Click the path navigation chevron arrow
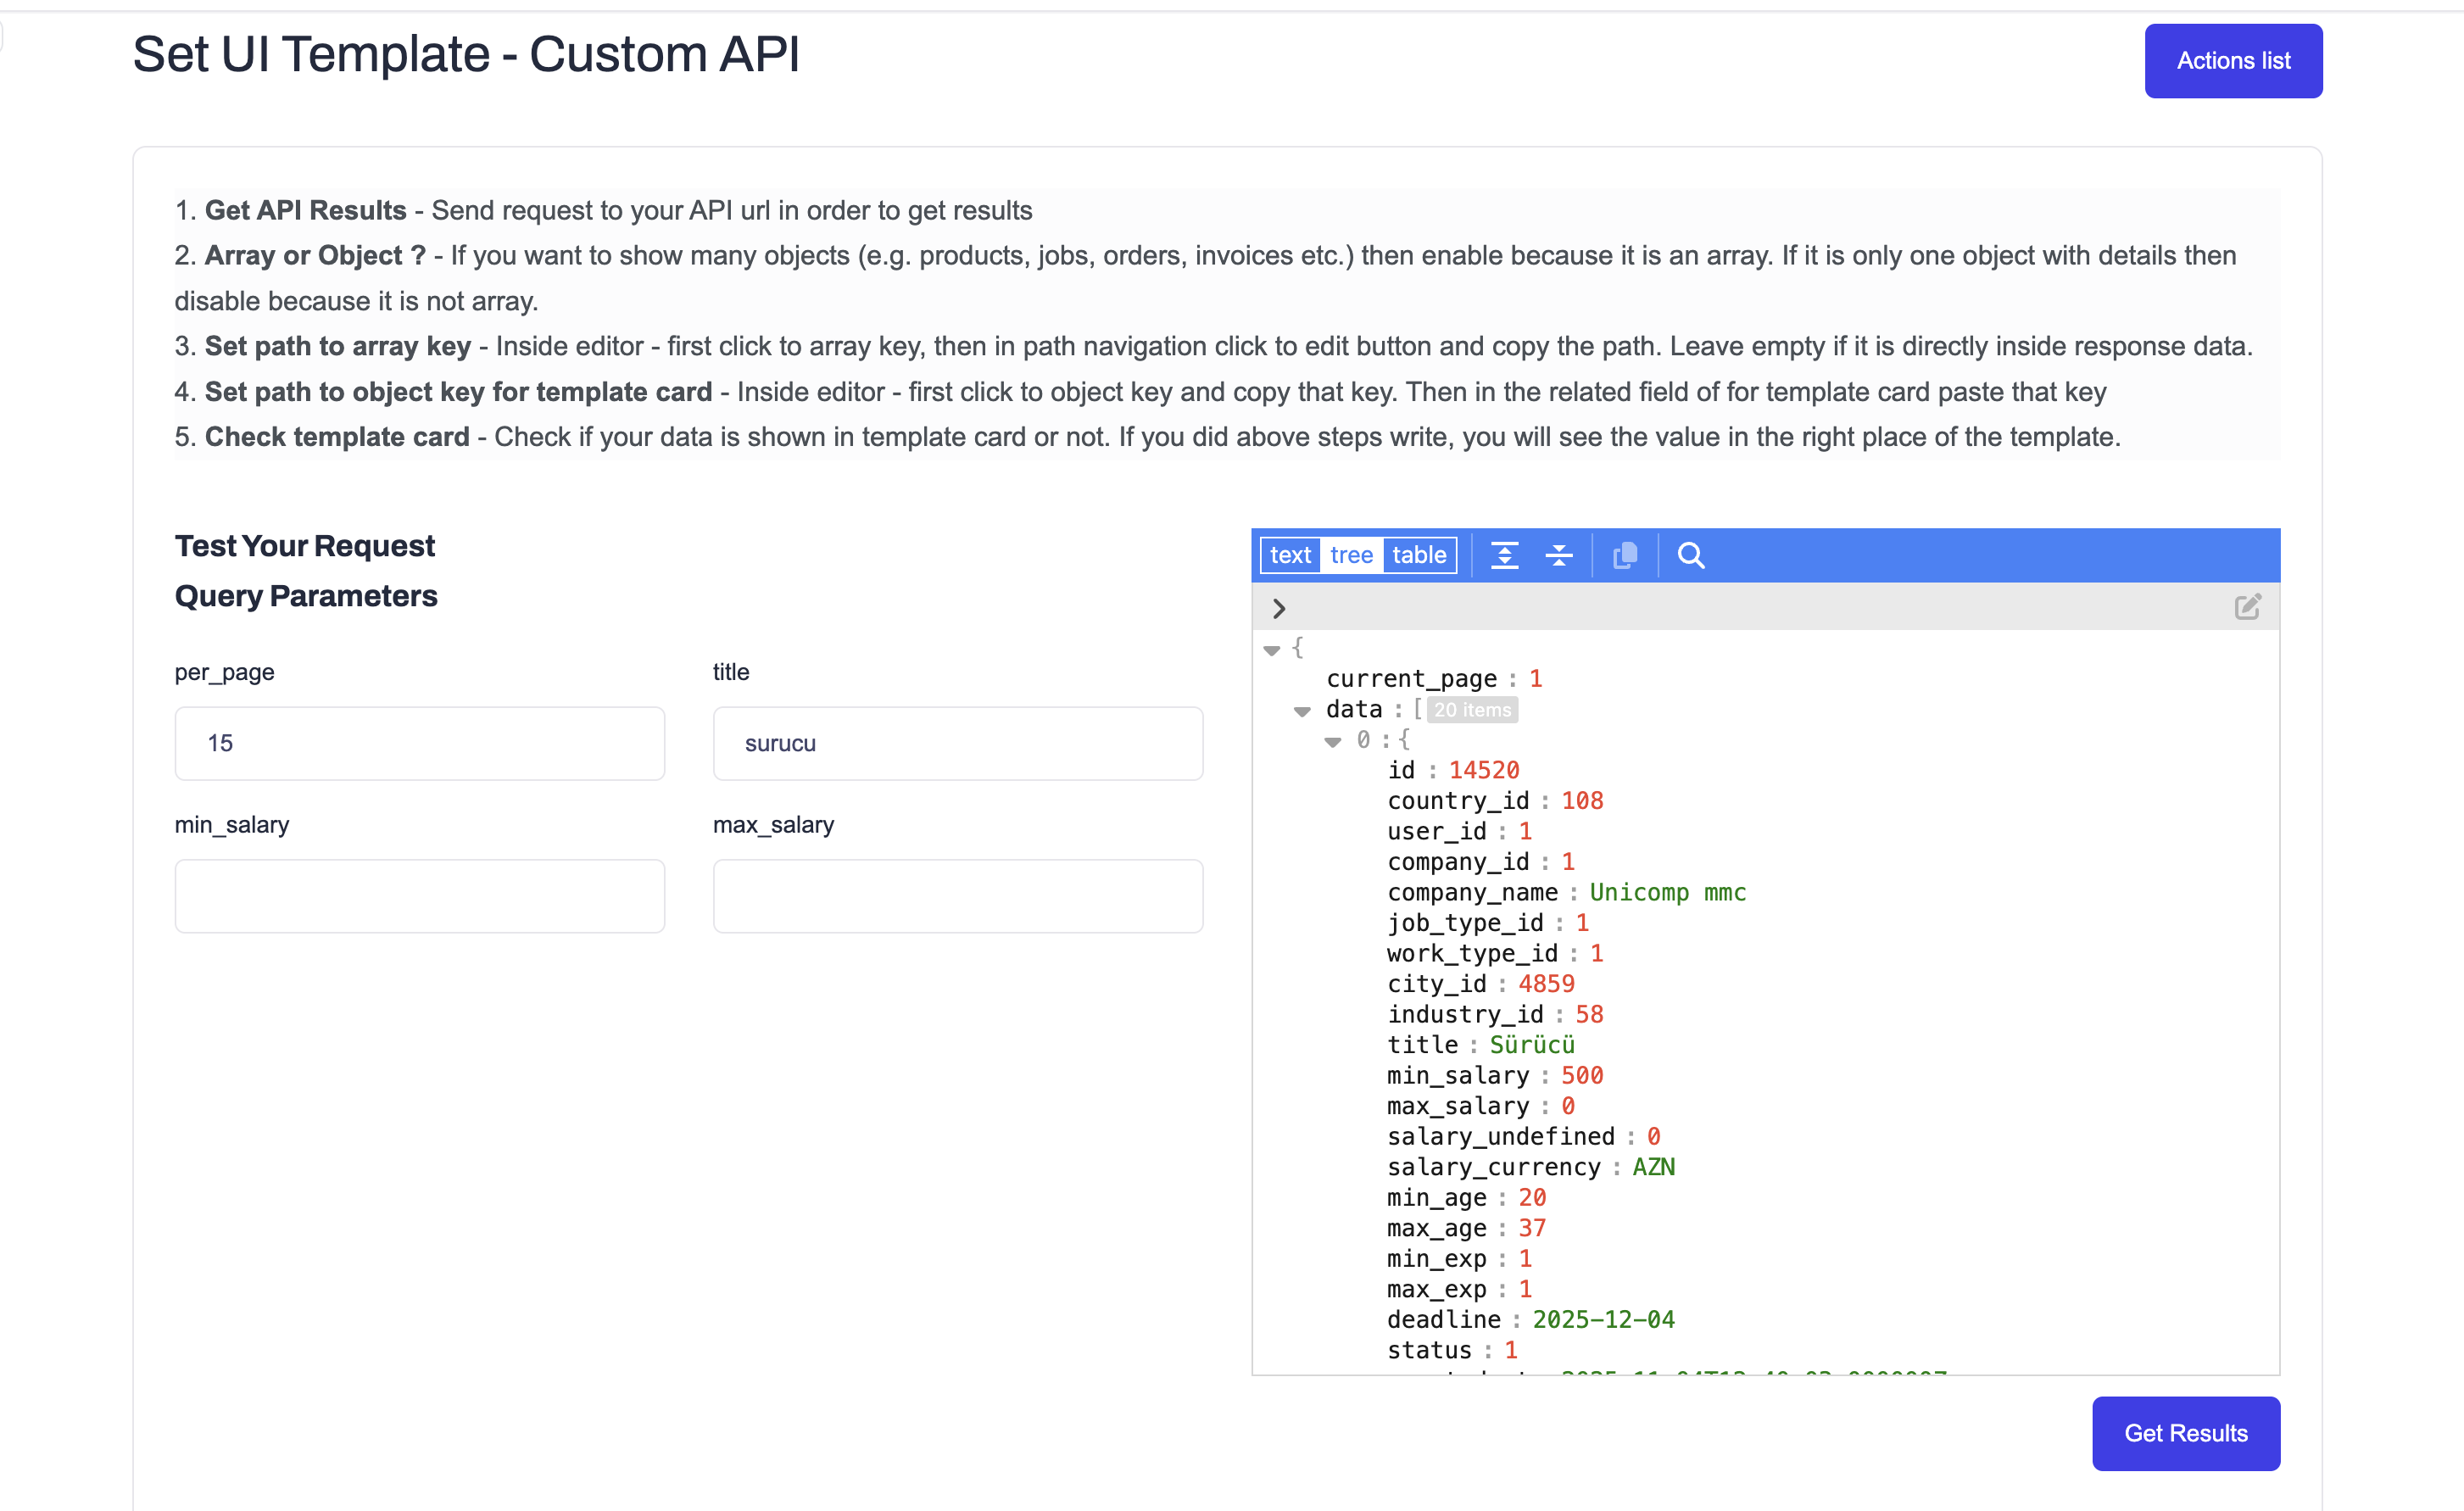This screenshot has height=1511, width=2464. click(x=1278, y=608)
